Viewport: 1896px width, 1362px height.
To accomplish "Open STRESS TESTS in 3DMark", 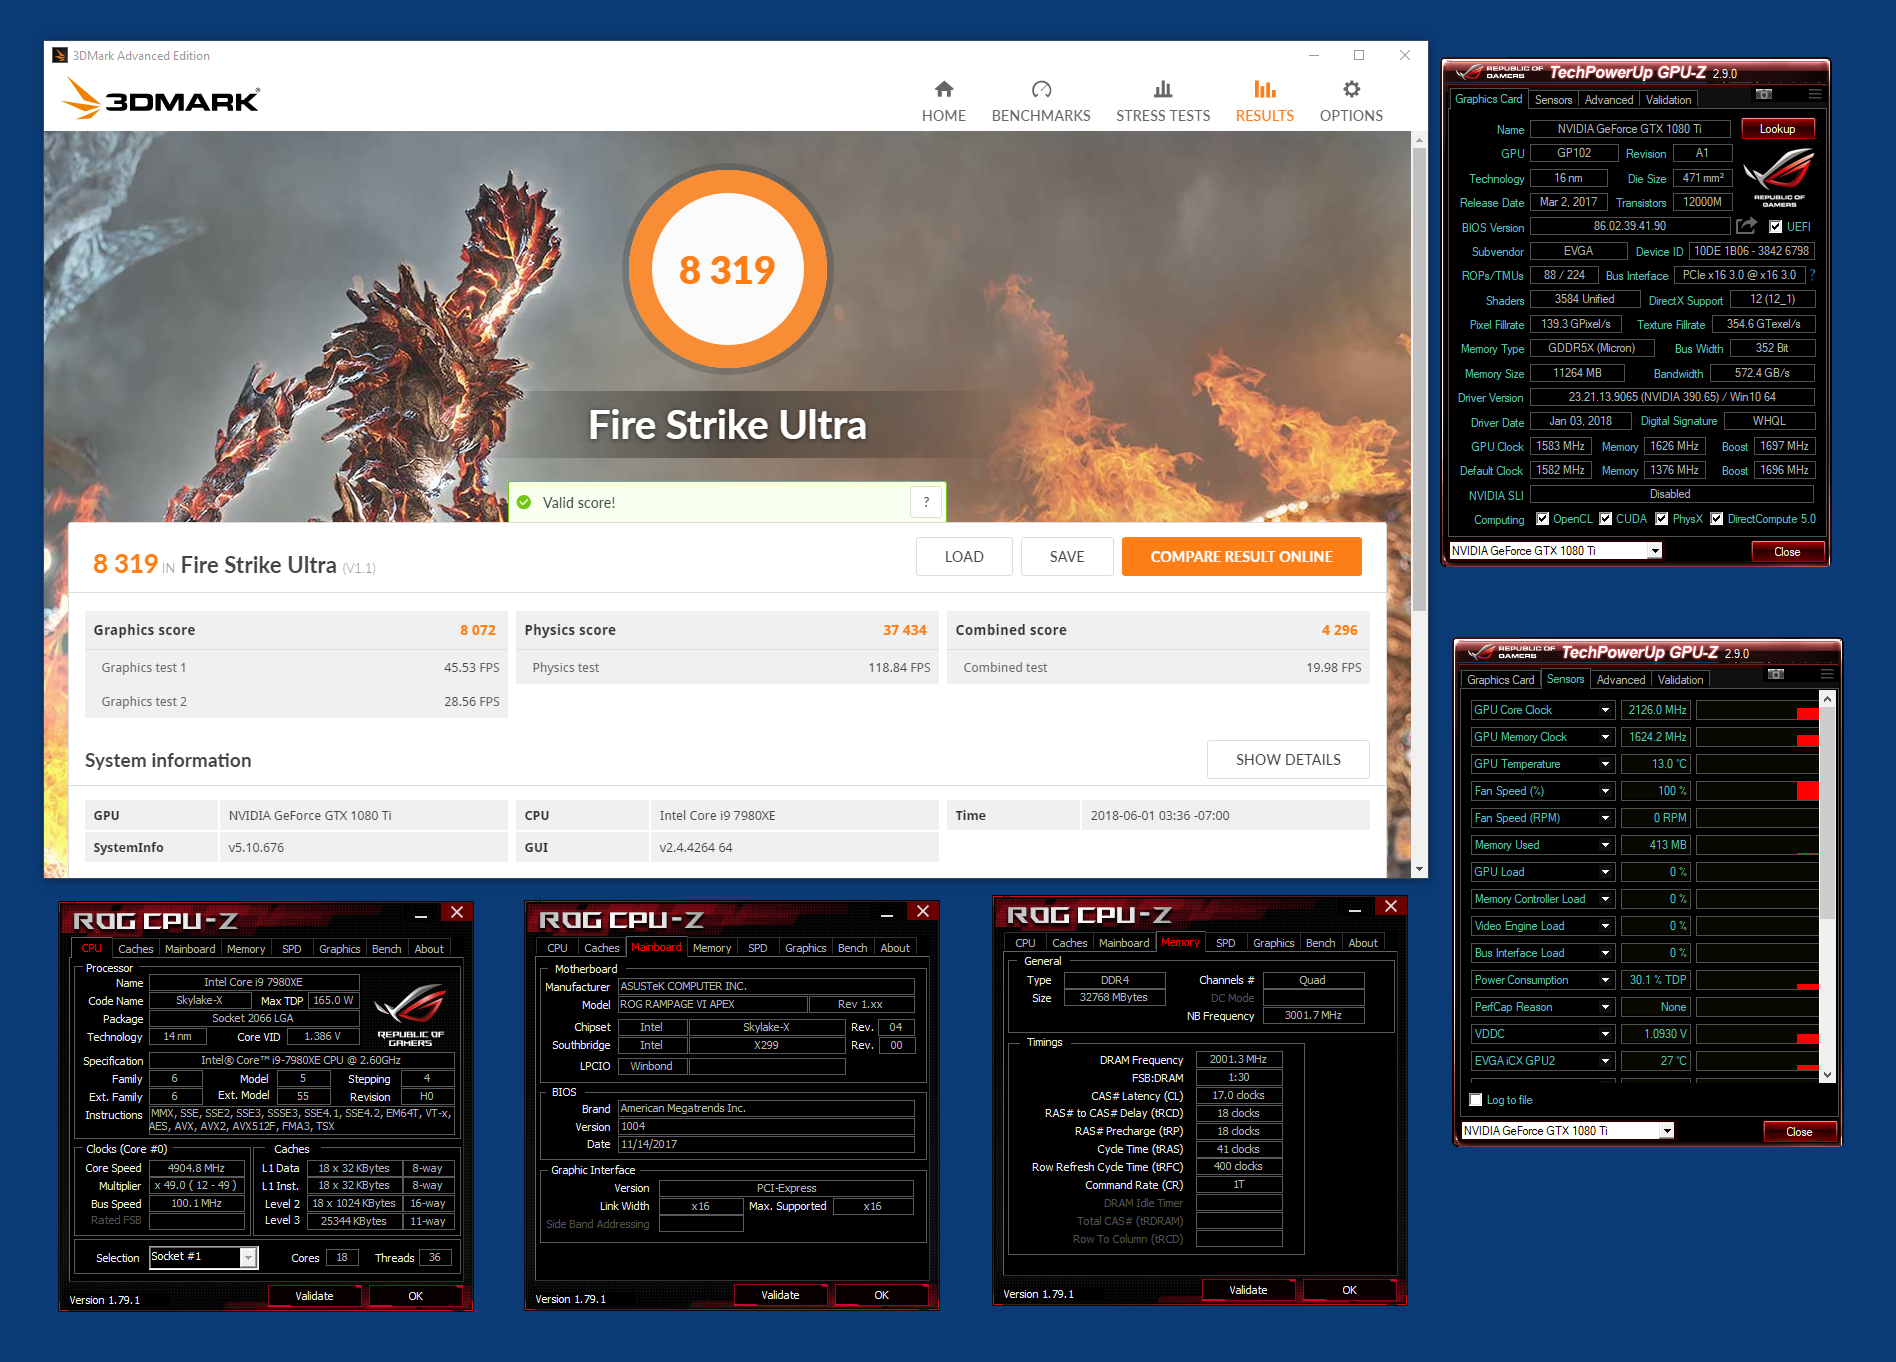I will click(1163, 102).
